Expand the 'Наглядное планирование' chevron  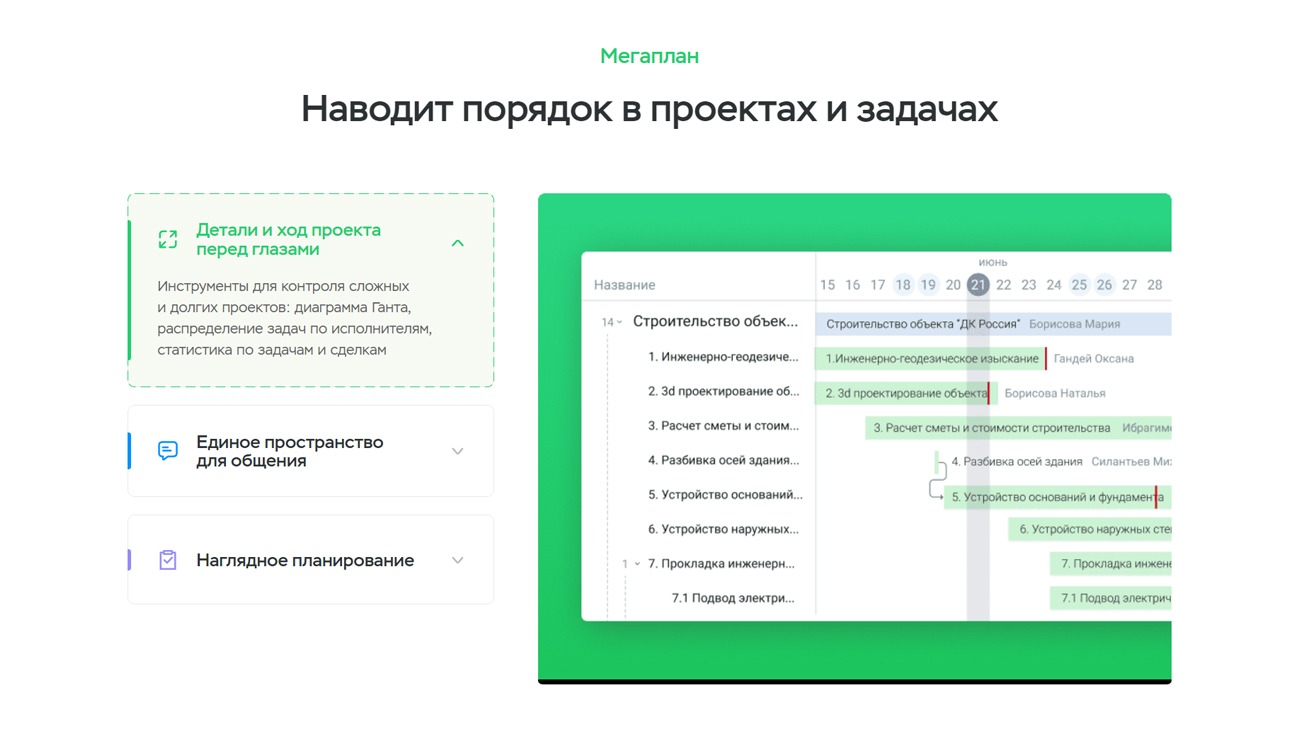coord(457,560)
